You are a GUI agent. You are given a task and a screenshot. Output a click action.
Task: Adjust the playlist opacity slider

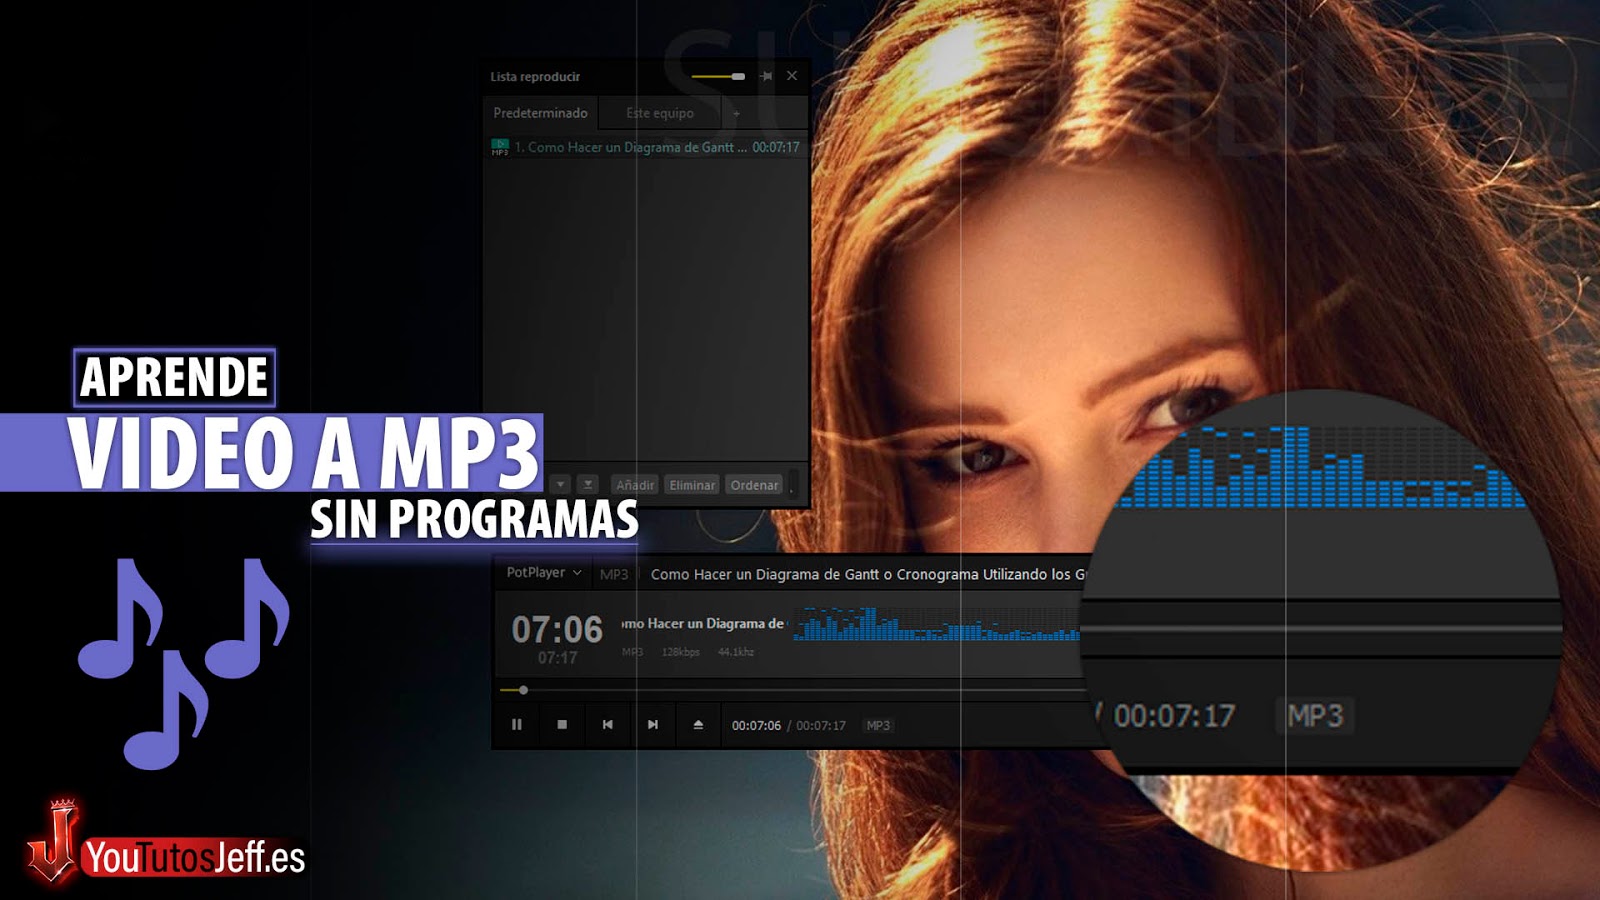[x=718, y=76]
